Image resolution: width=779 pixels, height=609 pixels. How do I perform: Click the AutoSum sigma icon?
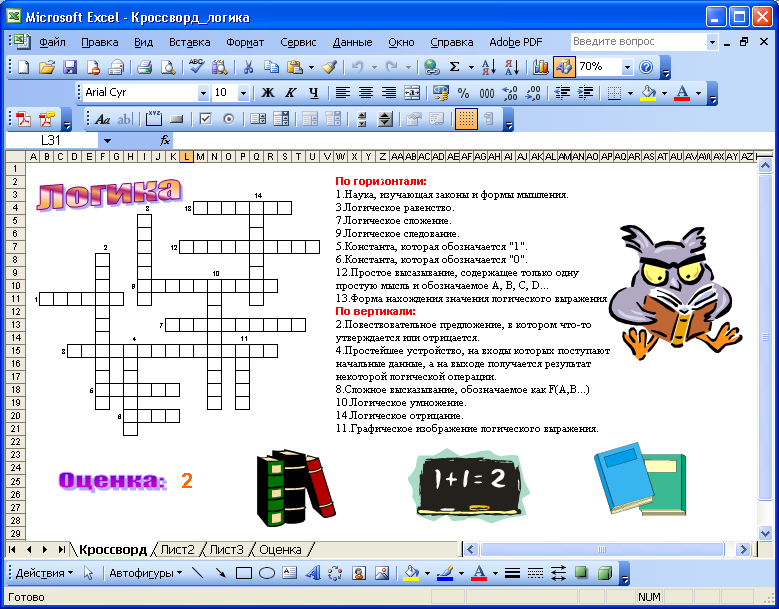click(455, 67)
